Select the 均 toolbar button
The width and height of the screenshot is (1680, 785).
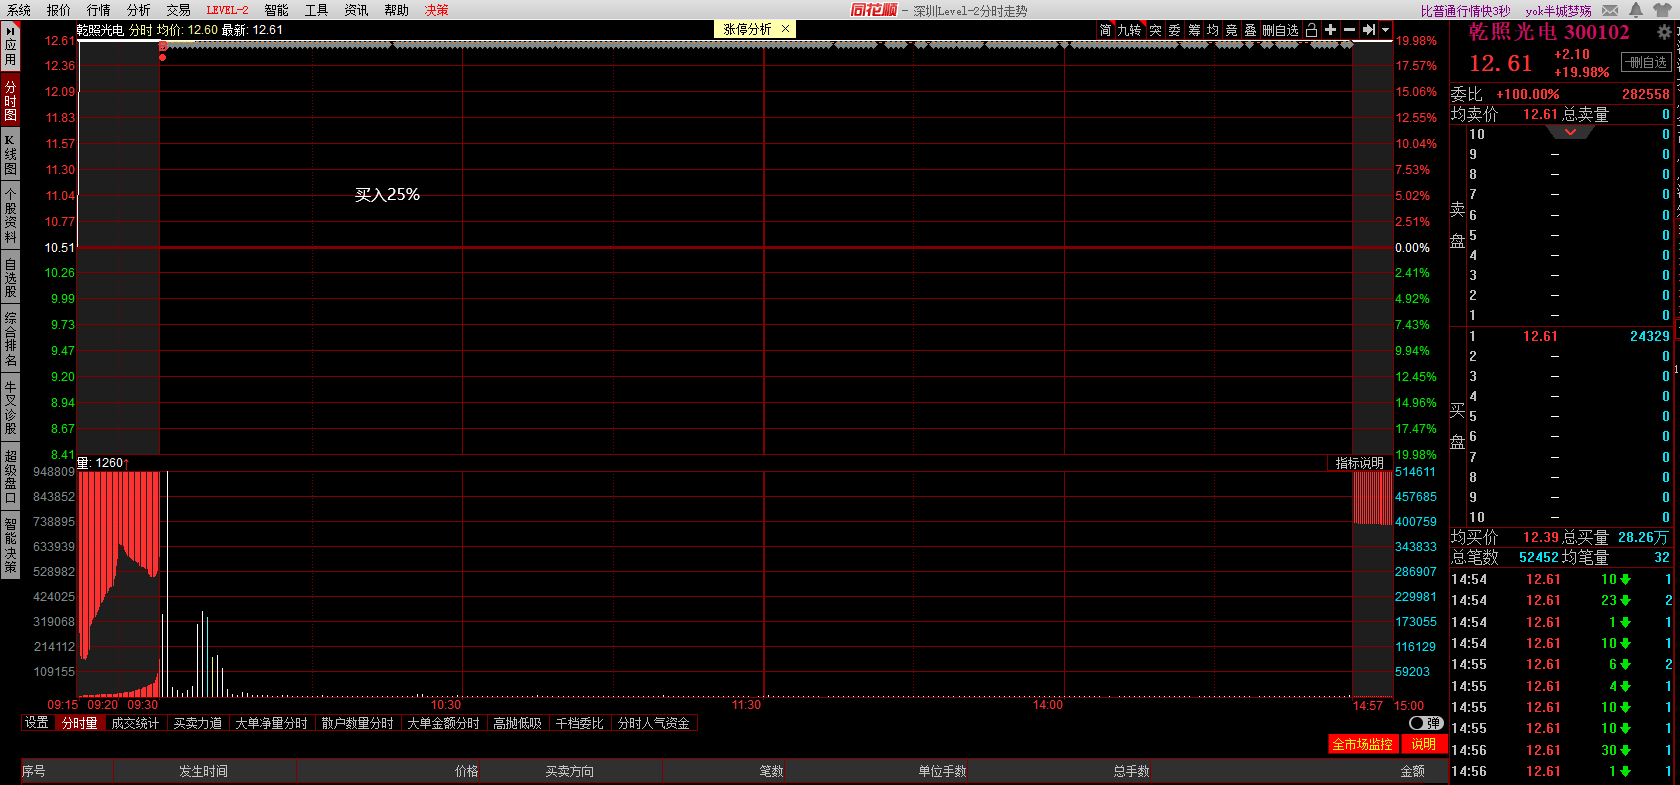[1213, 30]
